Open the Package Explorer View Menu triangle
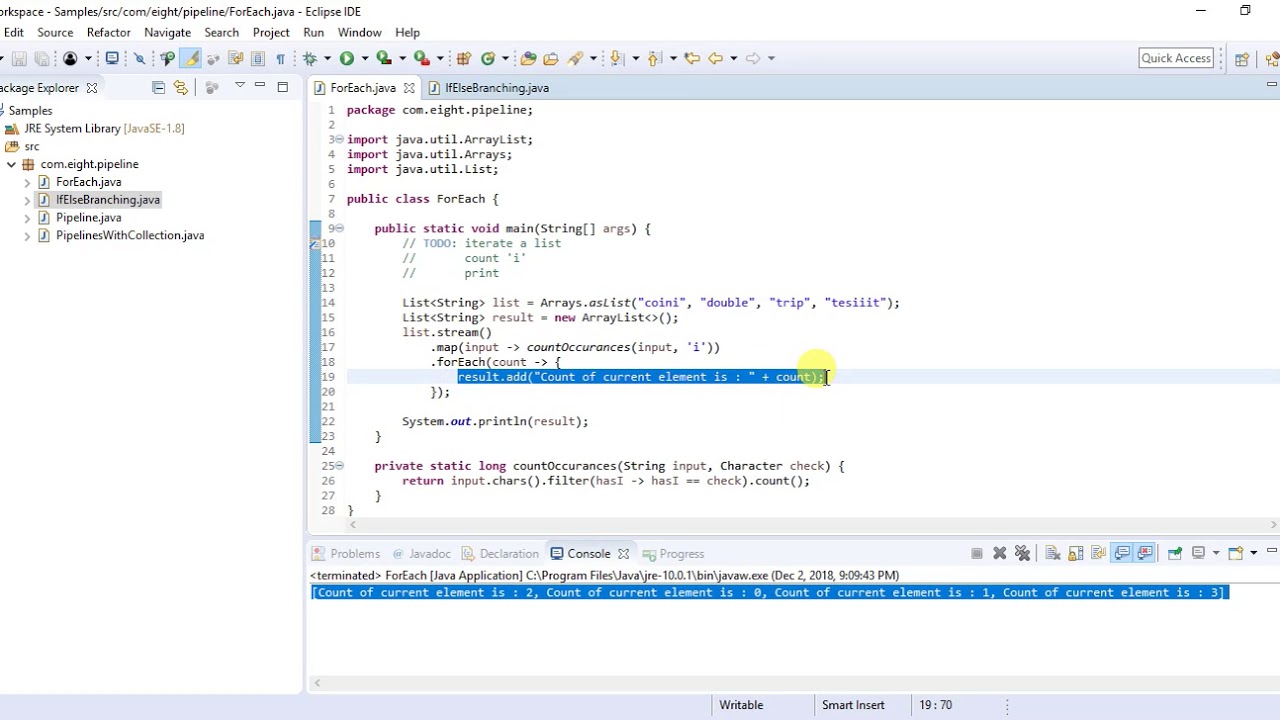The width and height of the screenshot is (1280, 720). (240, 86)
